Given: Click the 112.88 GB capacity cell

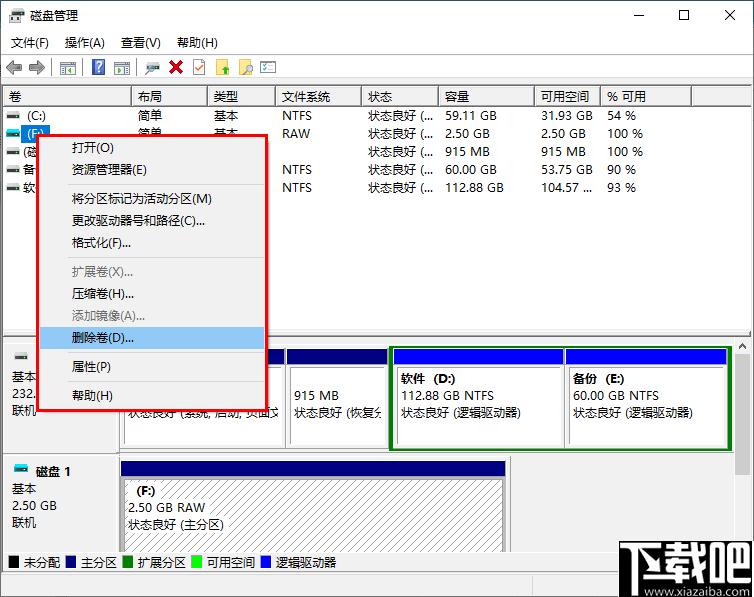Looking at the screenshot, I should click(474, 187).
